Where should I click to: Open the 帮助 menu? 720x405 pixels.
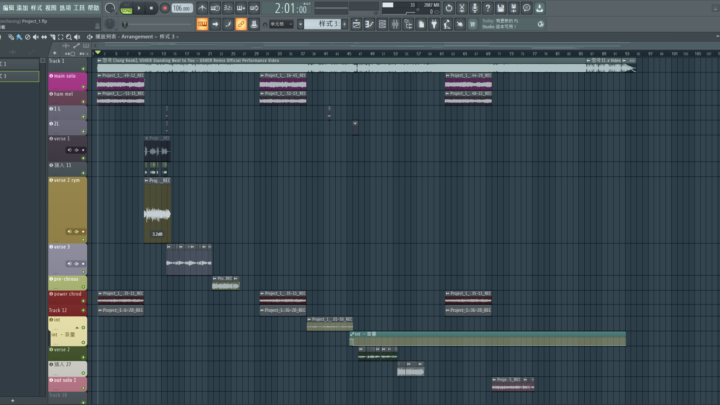[93, 7]
